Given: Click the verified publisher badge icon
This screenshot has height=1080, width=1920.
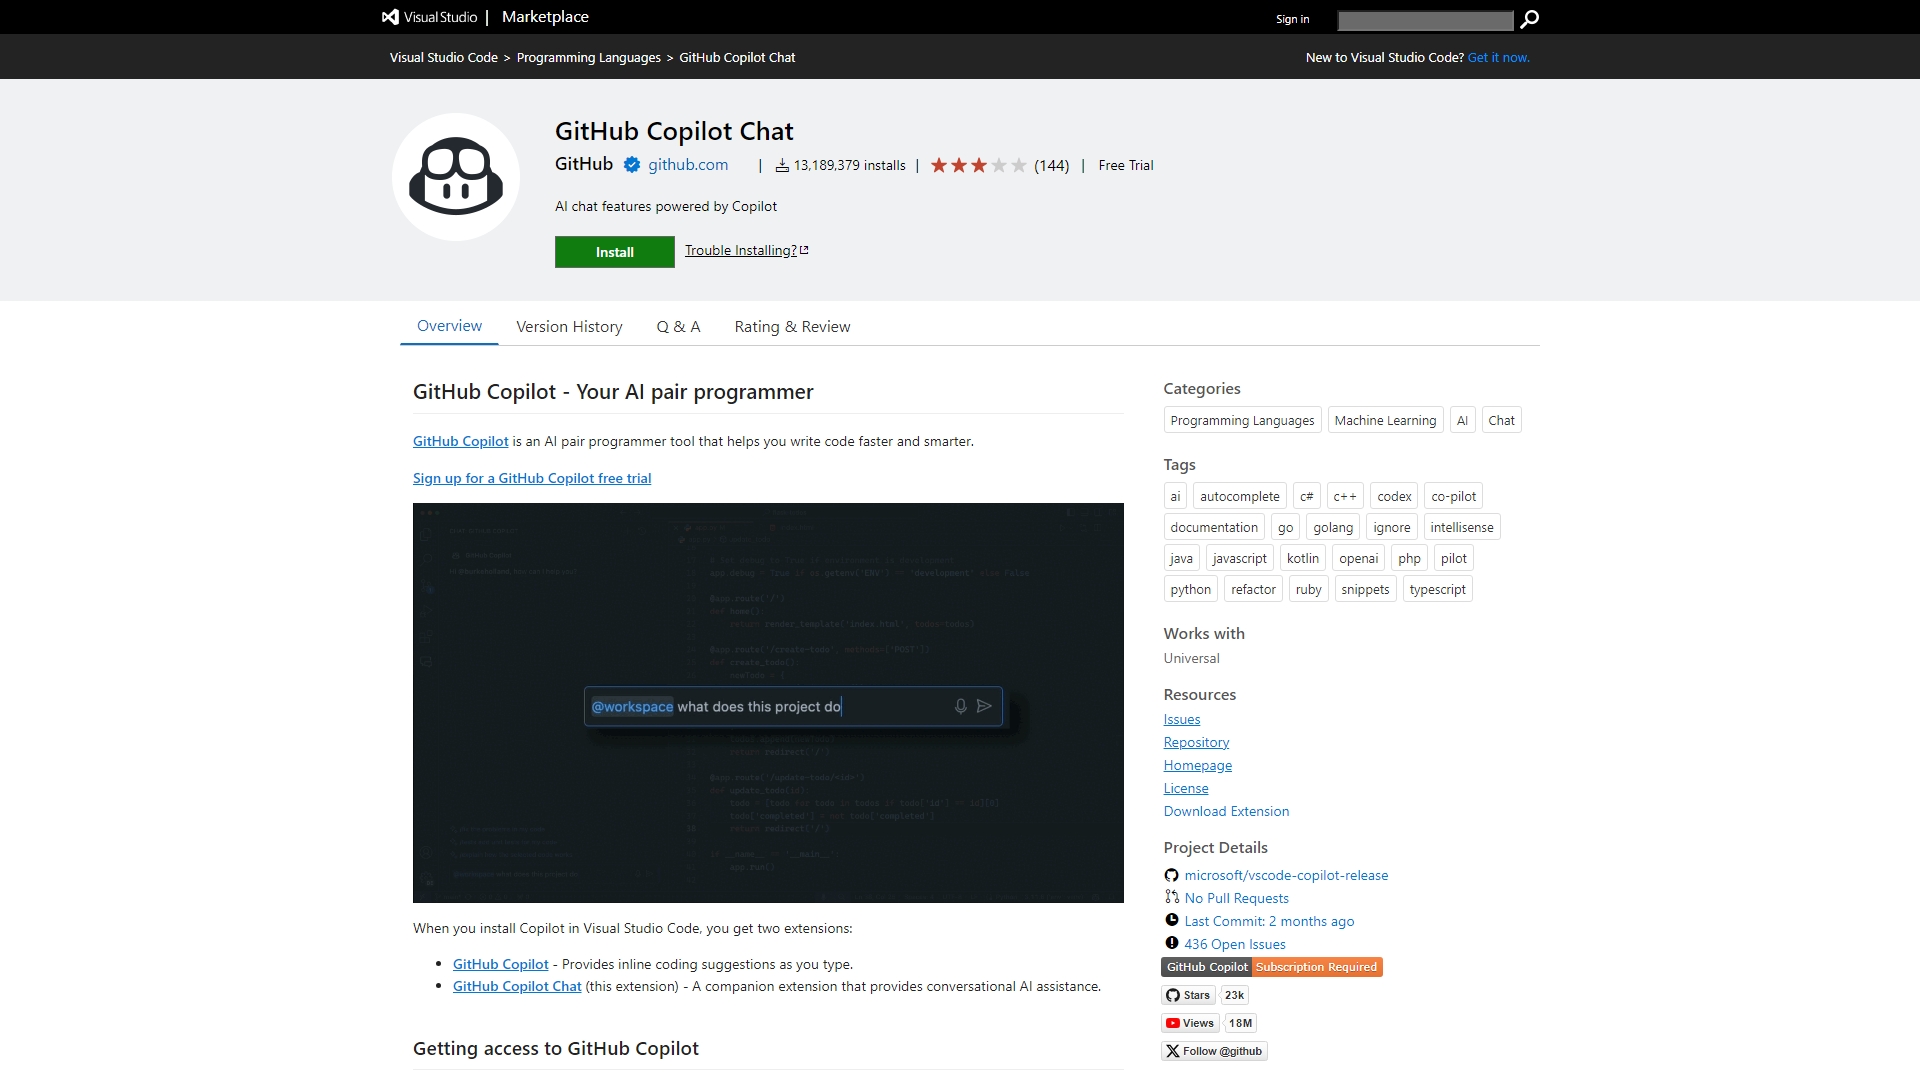Looking at the screenshot, I should click(x=632, y=165).
